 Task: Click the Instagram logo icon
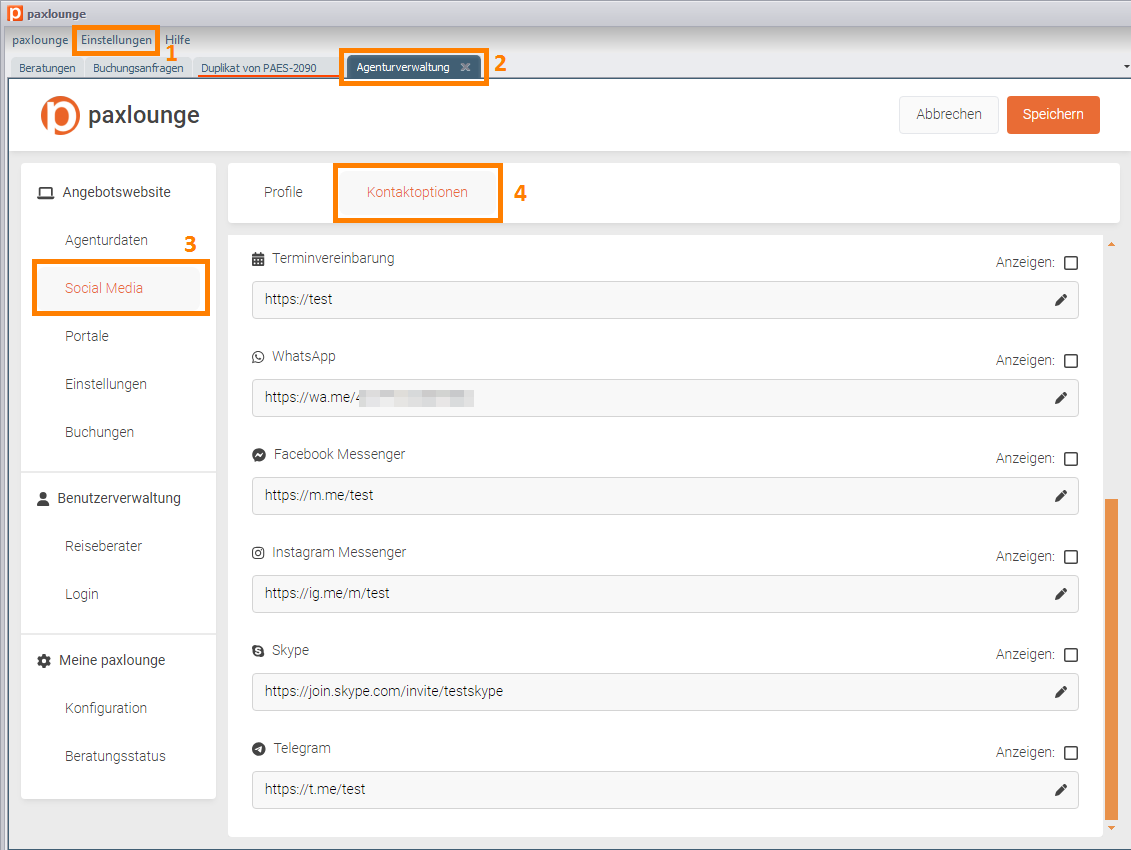[258, 553]
